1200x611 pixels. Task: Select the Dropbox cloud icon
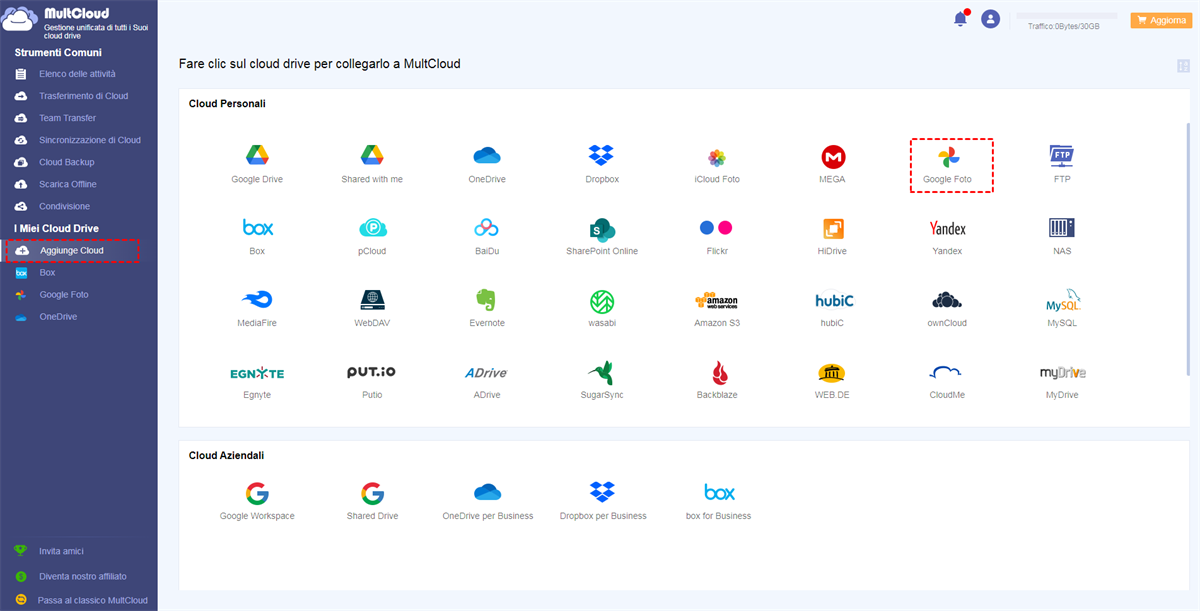coord(602,165)
